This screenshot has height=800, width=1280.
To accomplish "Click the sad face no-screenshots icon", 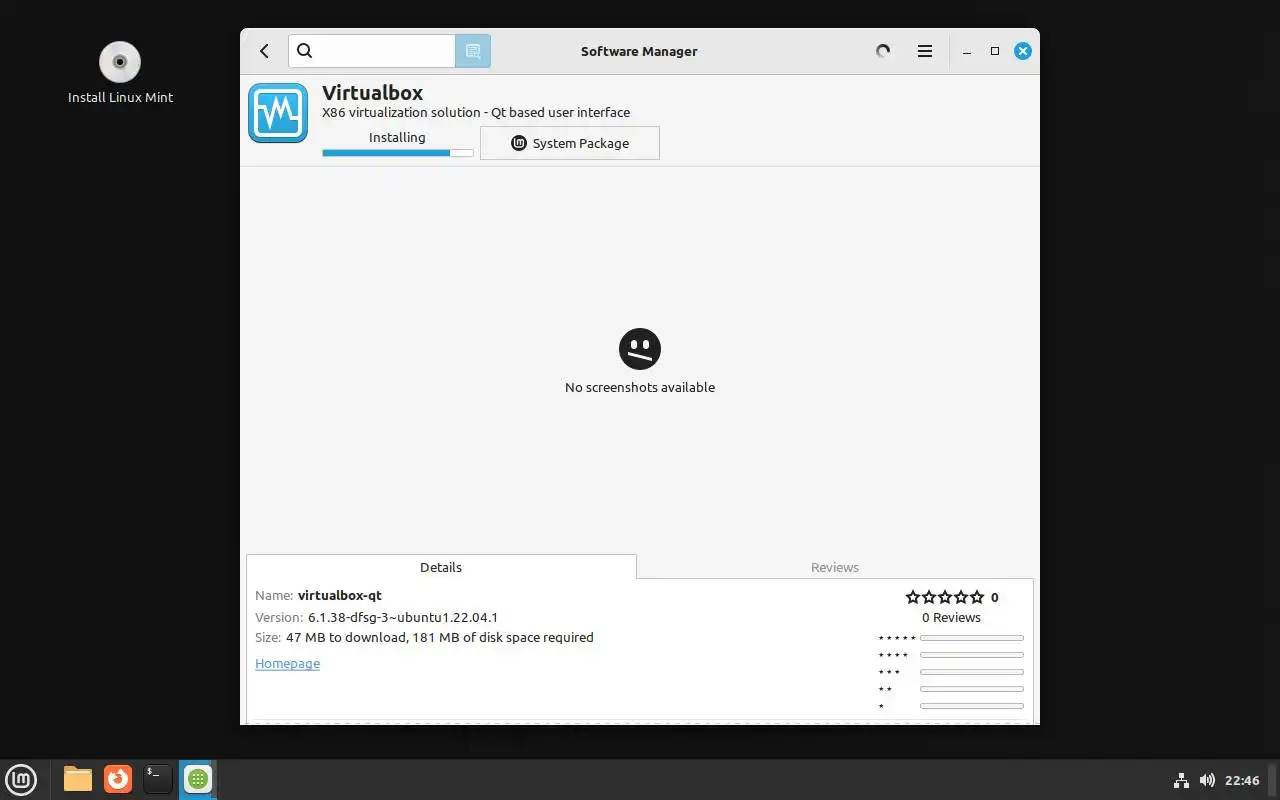I will (x=640, y=349).
